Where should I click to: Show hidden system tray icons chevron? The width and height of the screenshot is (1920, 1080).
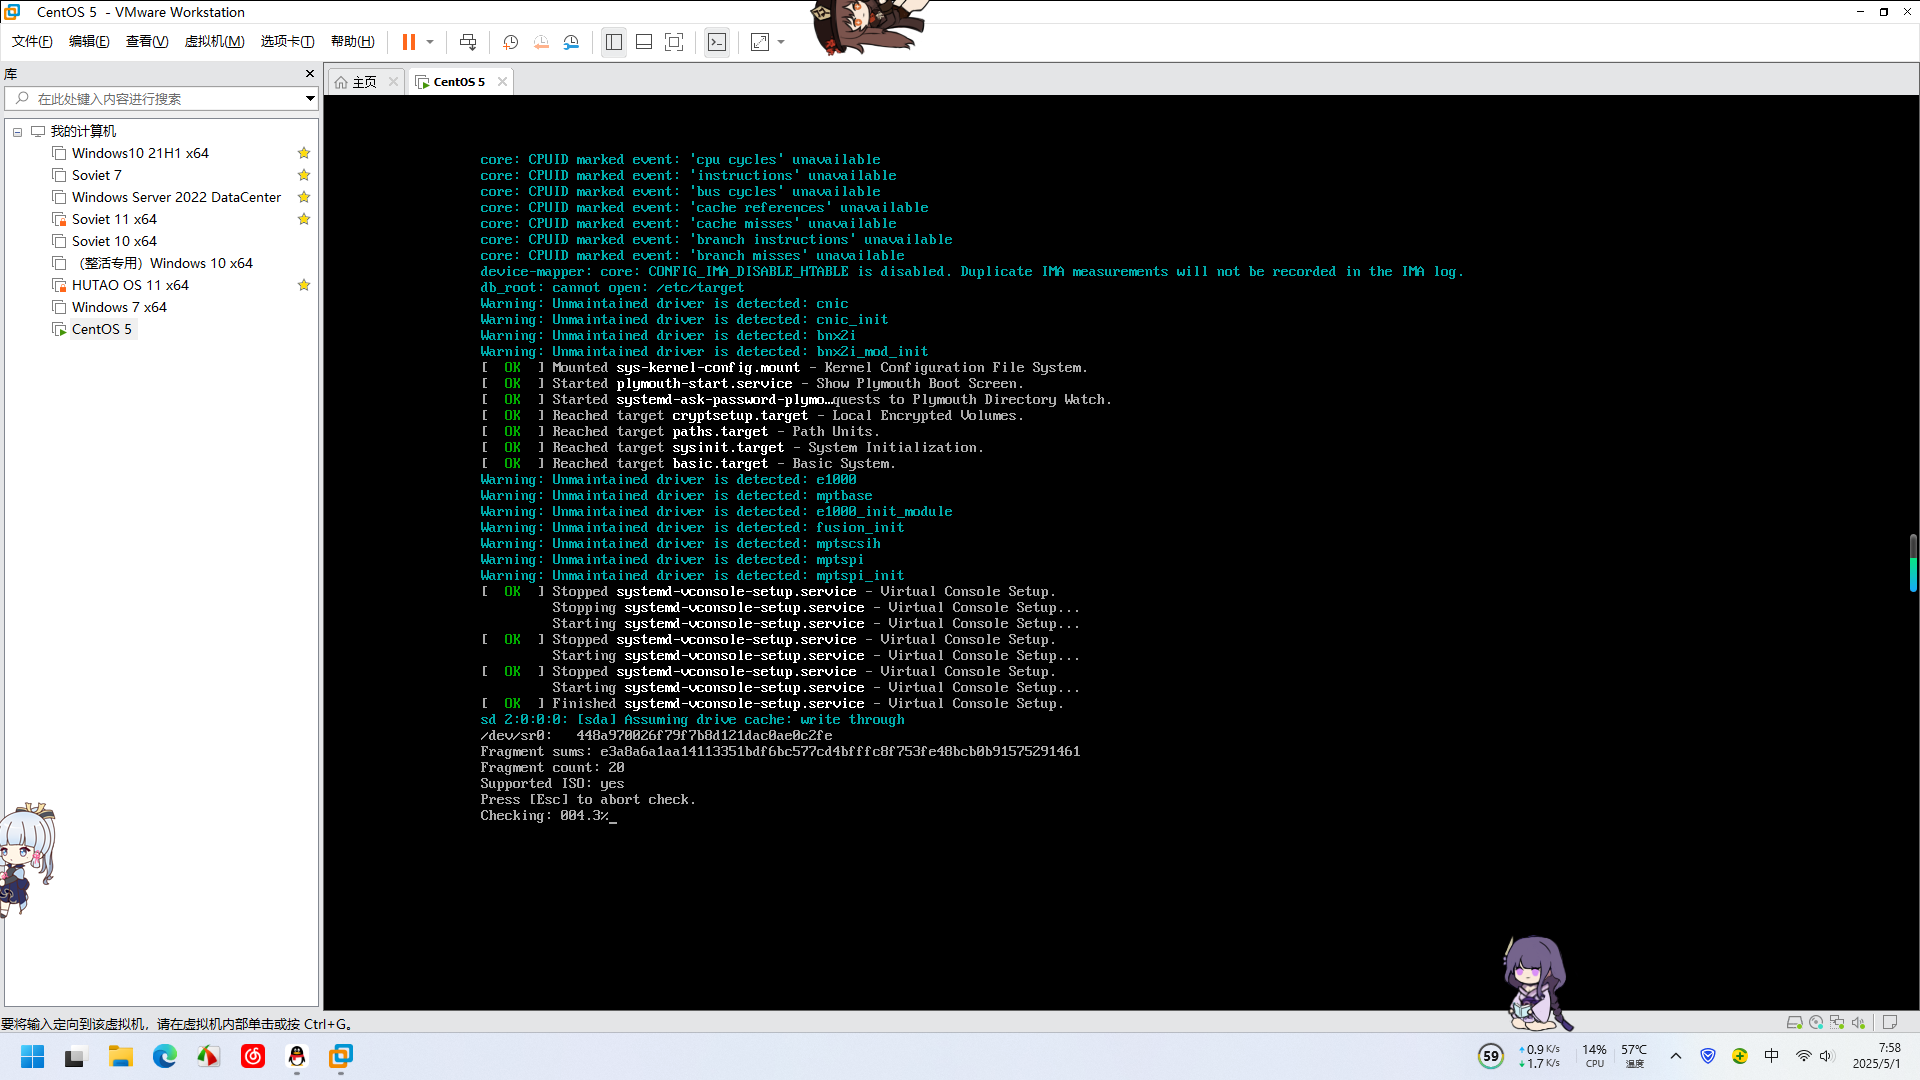[x=1676, y=1056]
